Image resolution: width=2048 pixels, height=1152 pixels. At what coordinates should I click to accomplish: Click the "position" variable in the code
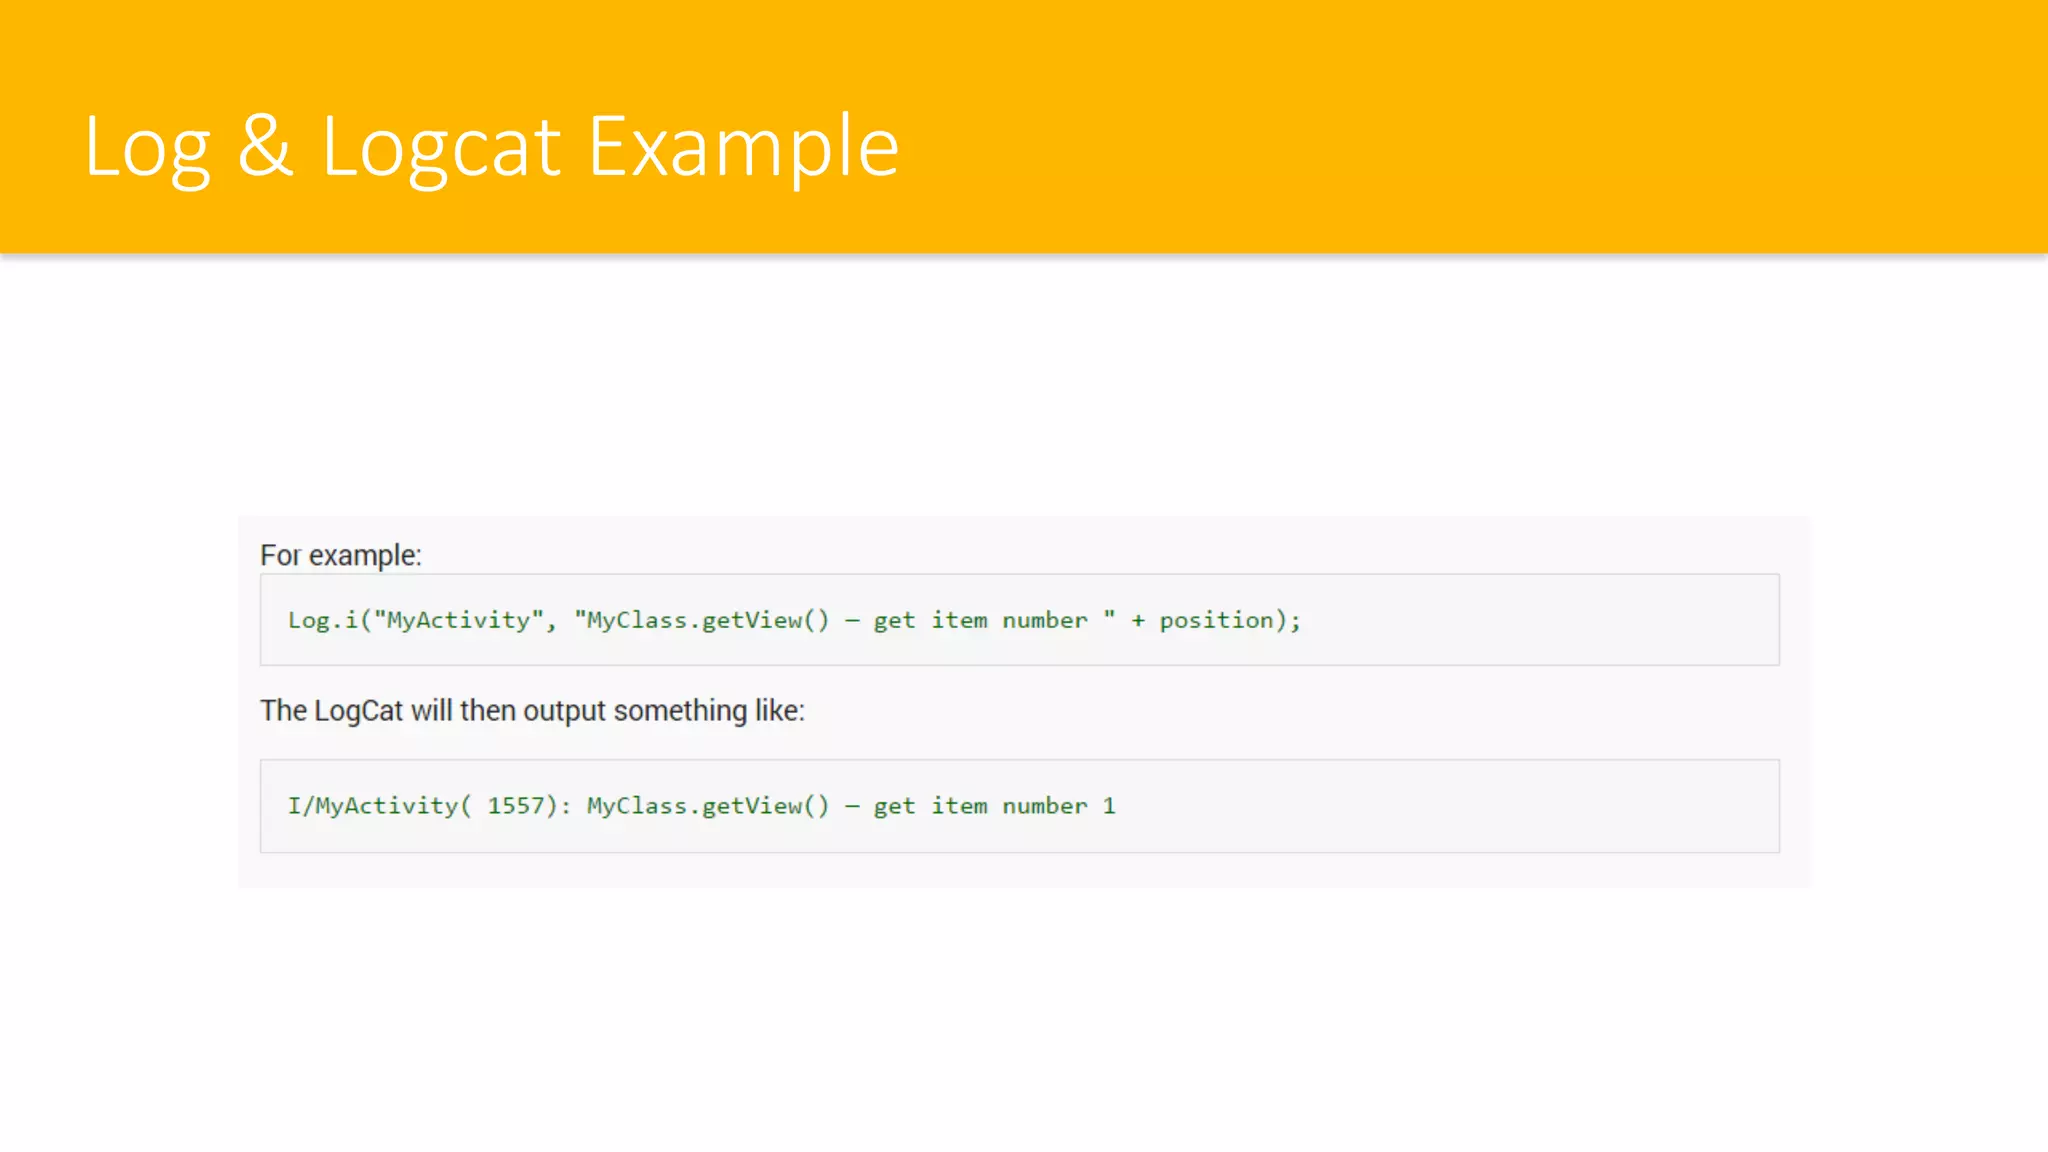[1216, 620]
